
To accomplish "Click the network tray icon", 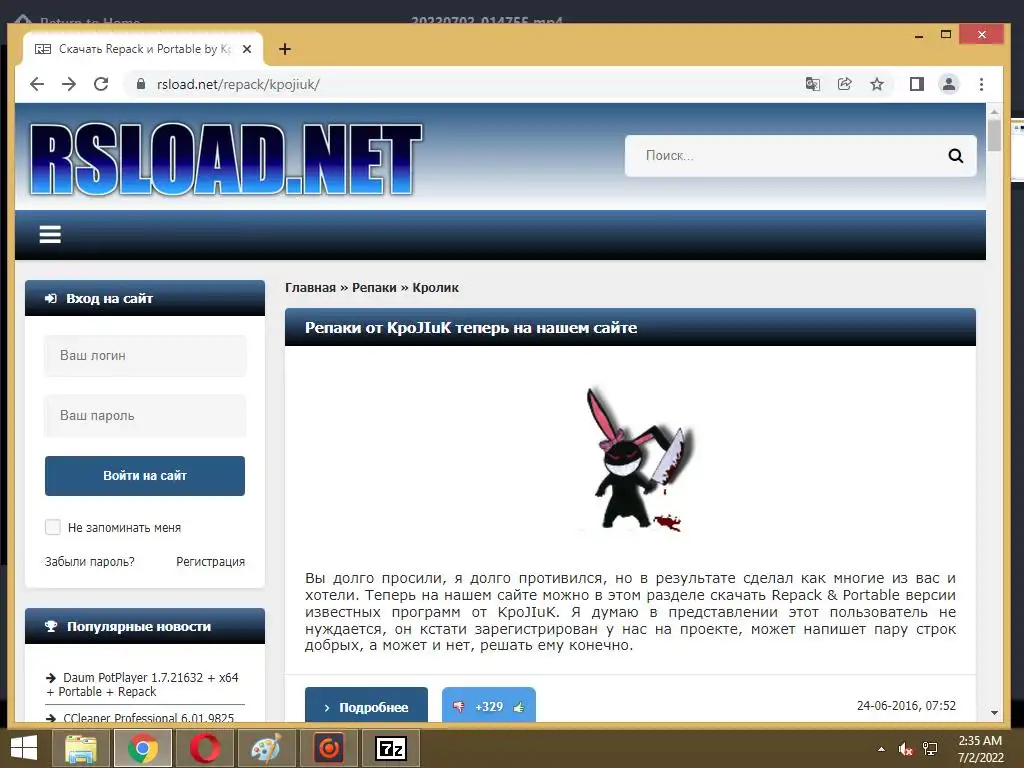I will 930,749.
